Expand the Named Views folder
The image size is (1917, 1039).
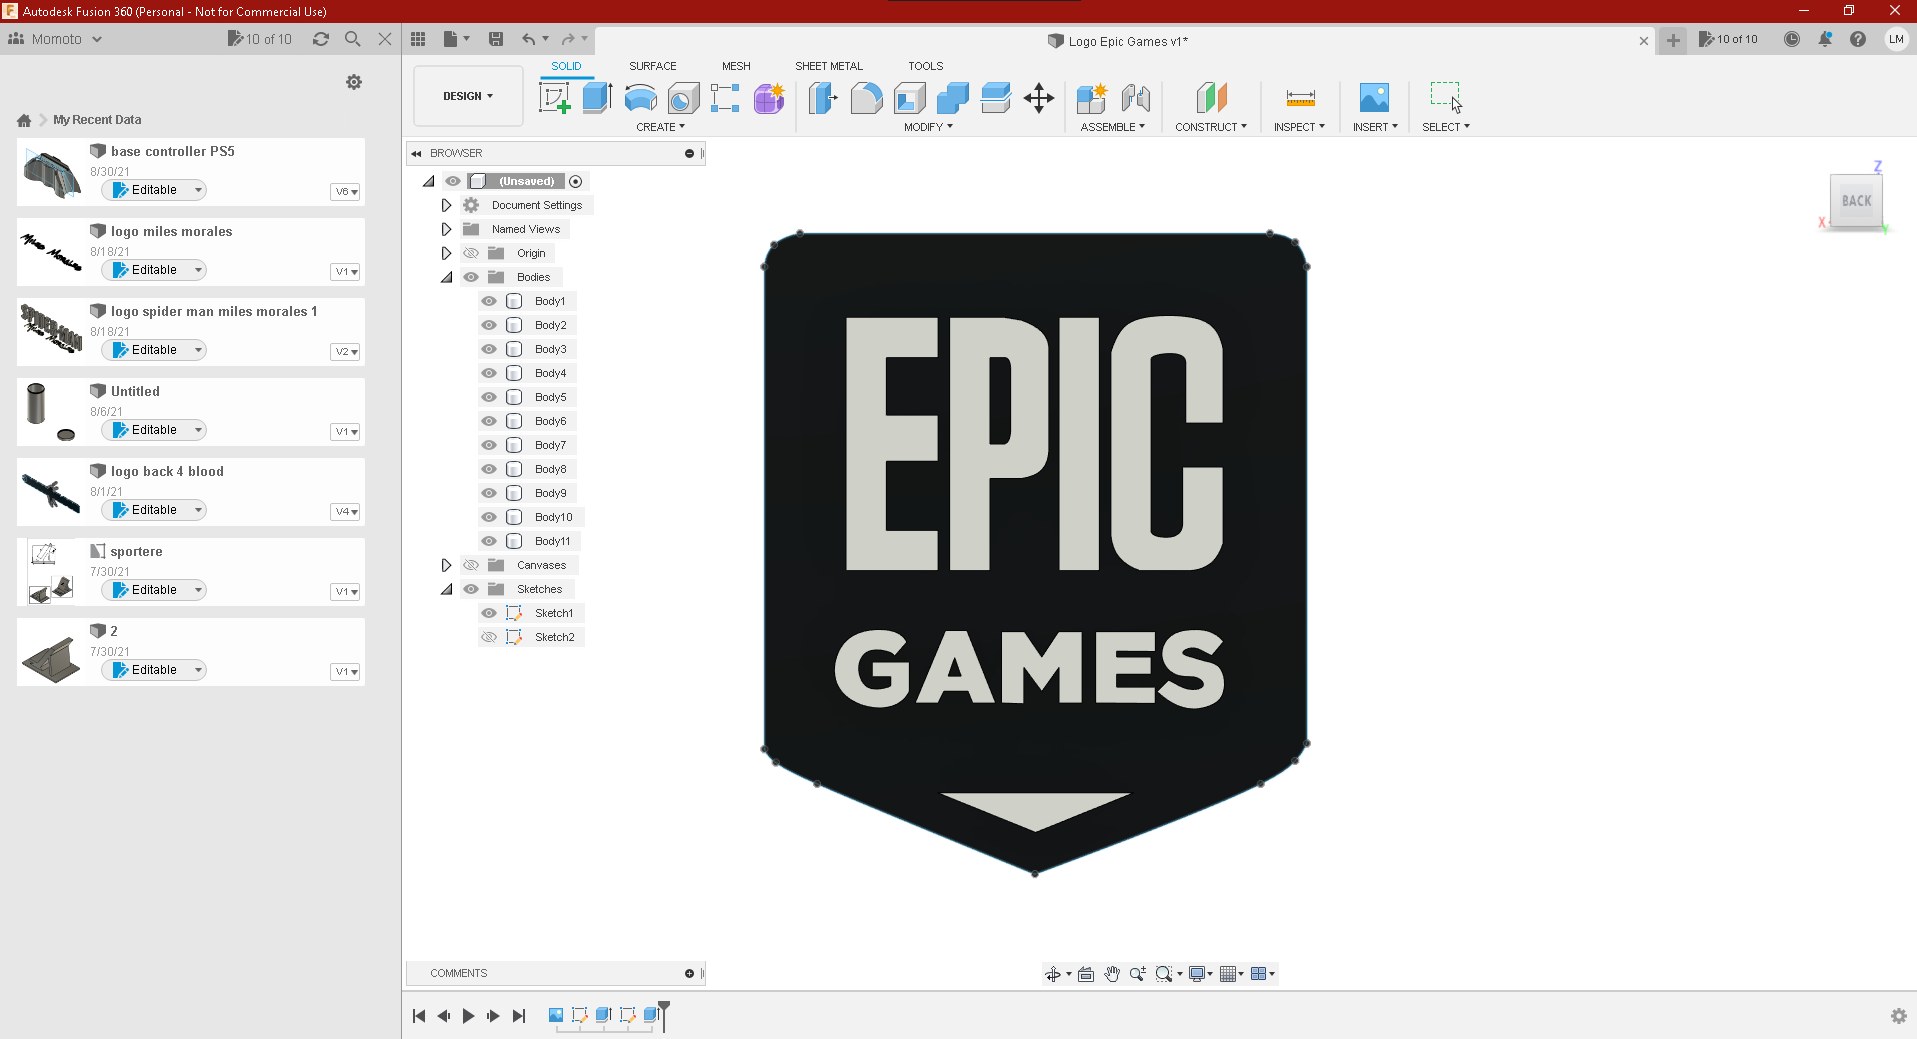(x=446, y=229)
